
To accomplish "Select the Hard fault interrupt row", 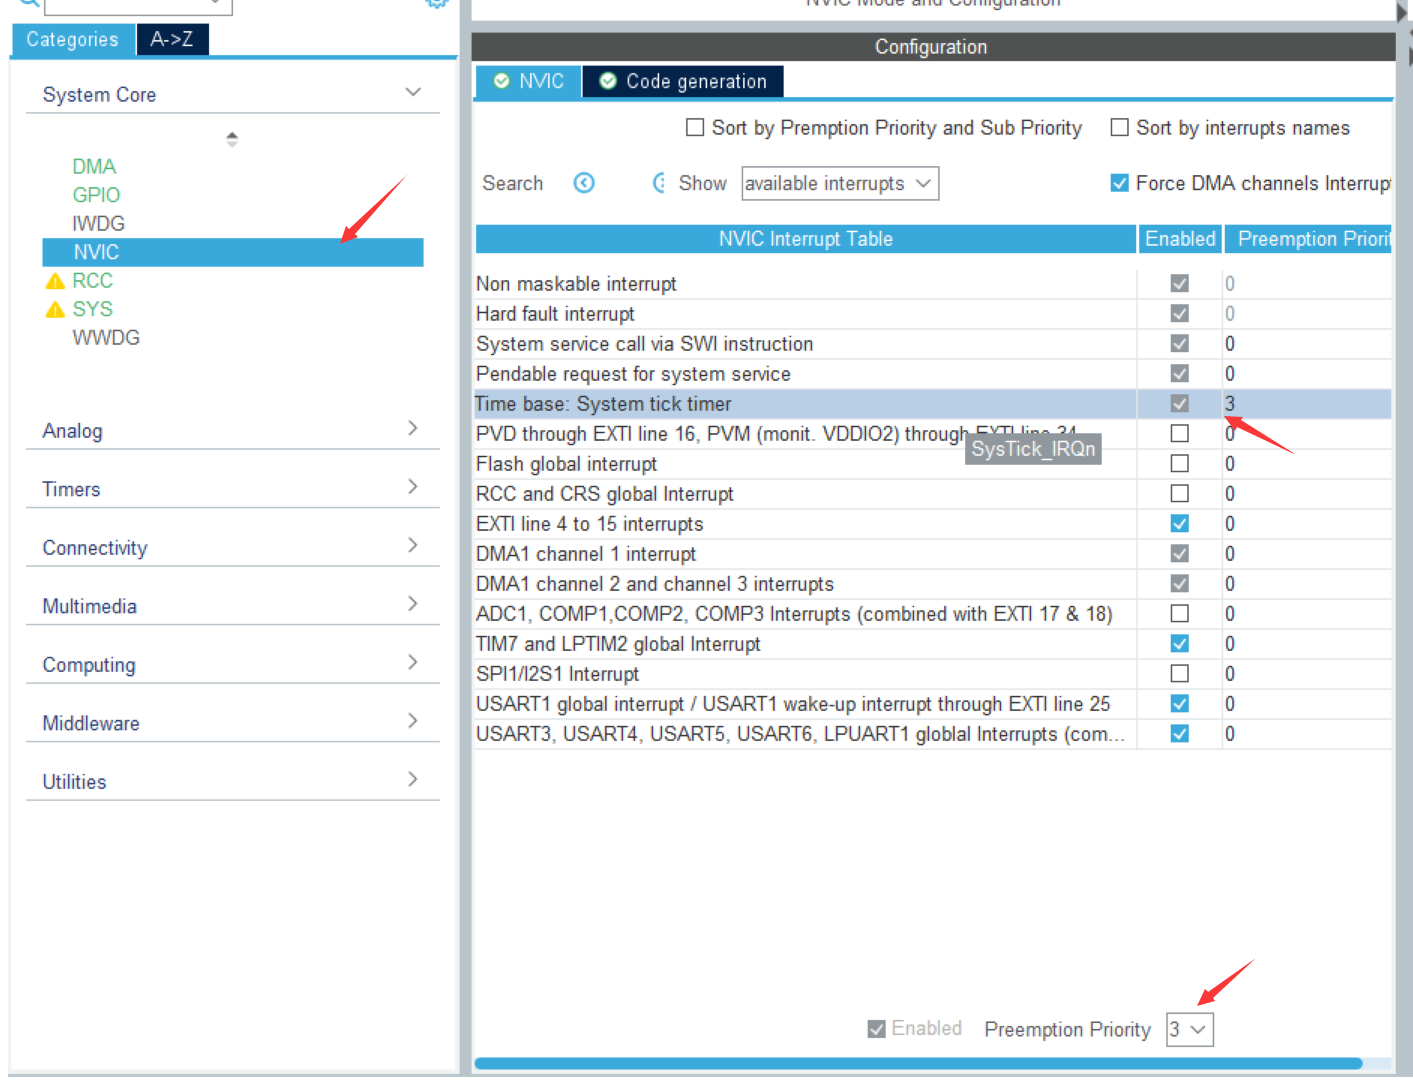I will coord(933,314).
